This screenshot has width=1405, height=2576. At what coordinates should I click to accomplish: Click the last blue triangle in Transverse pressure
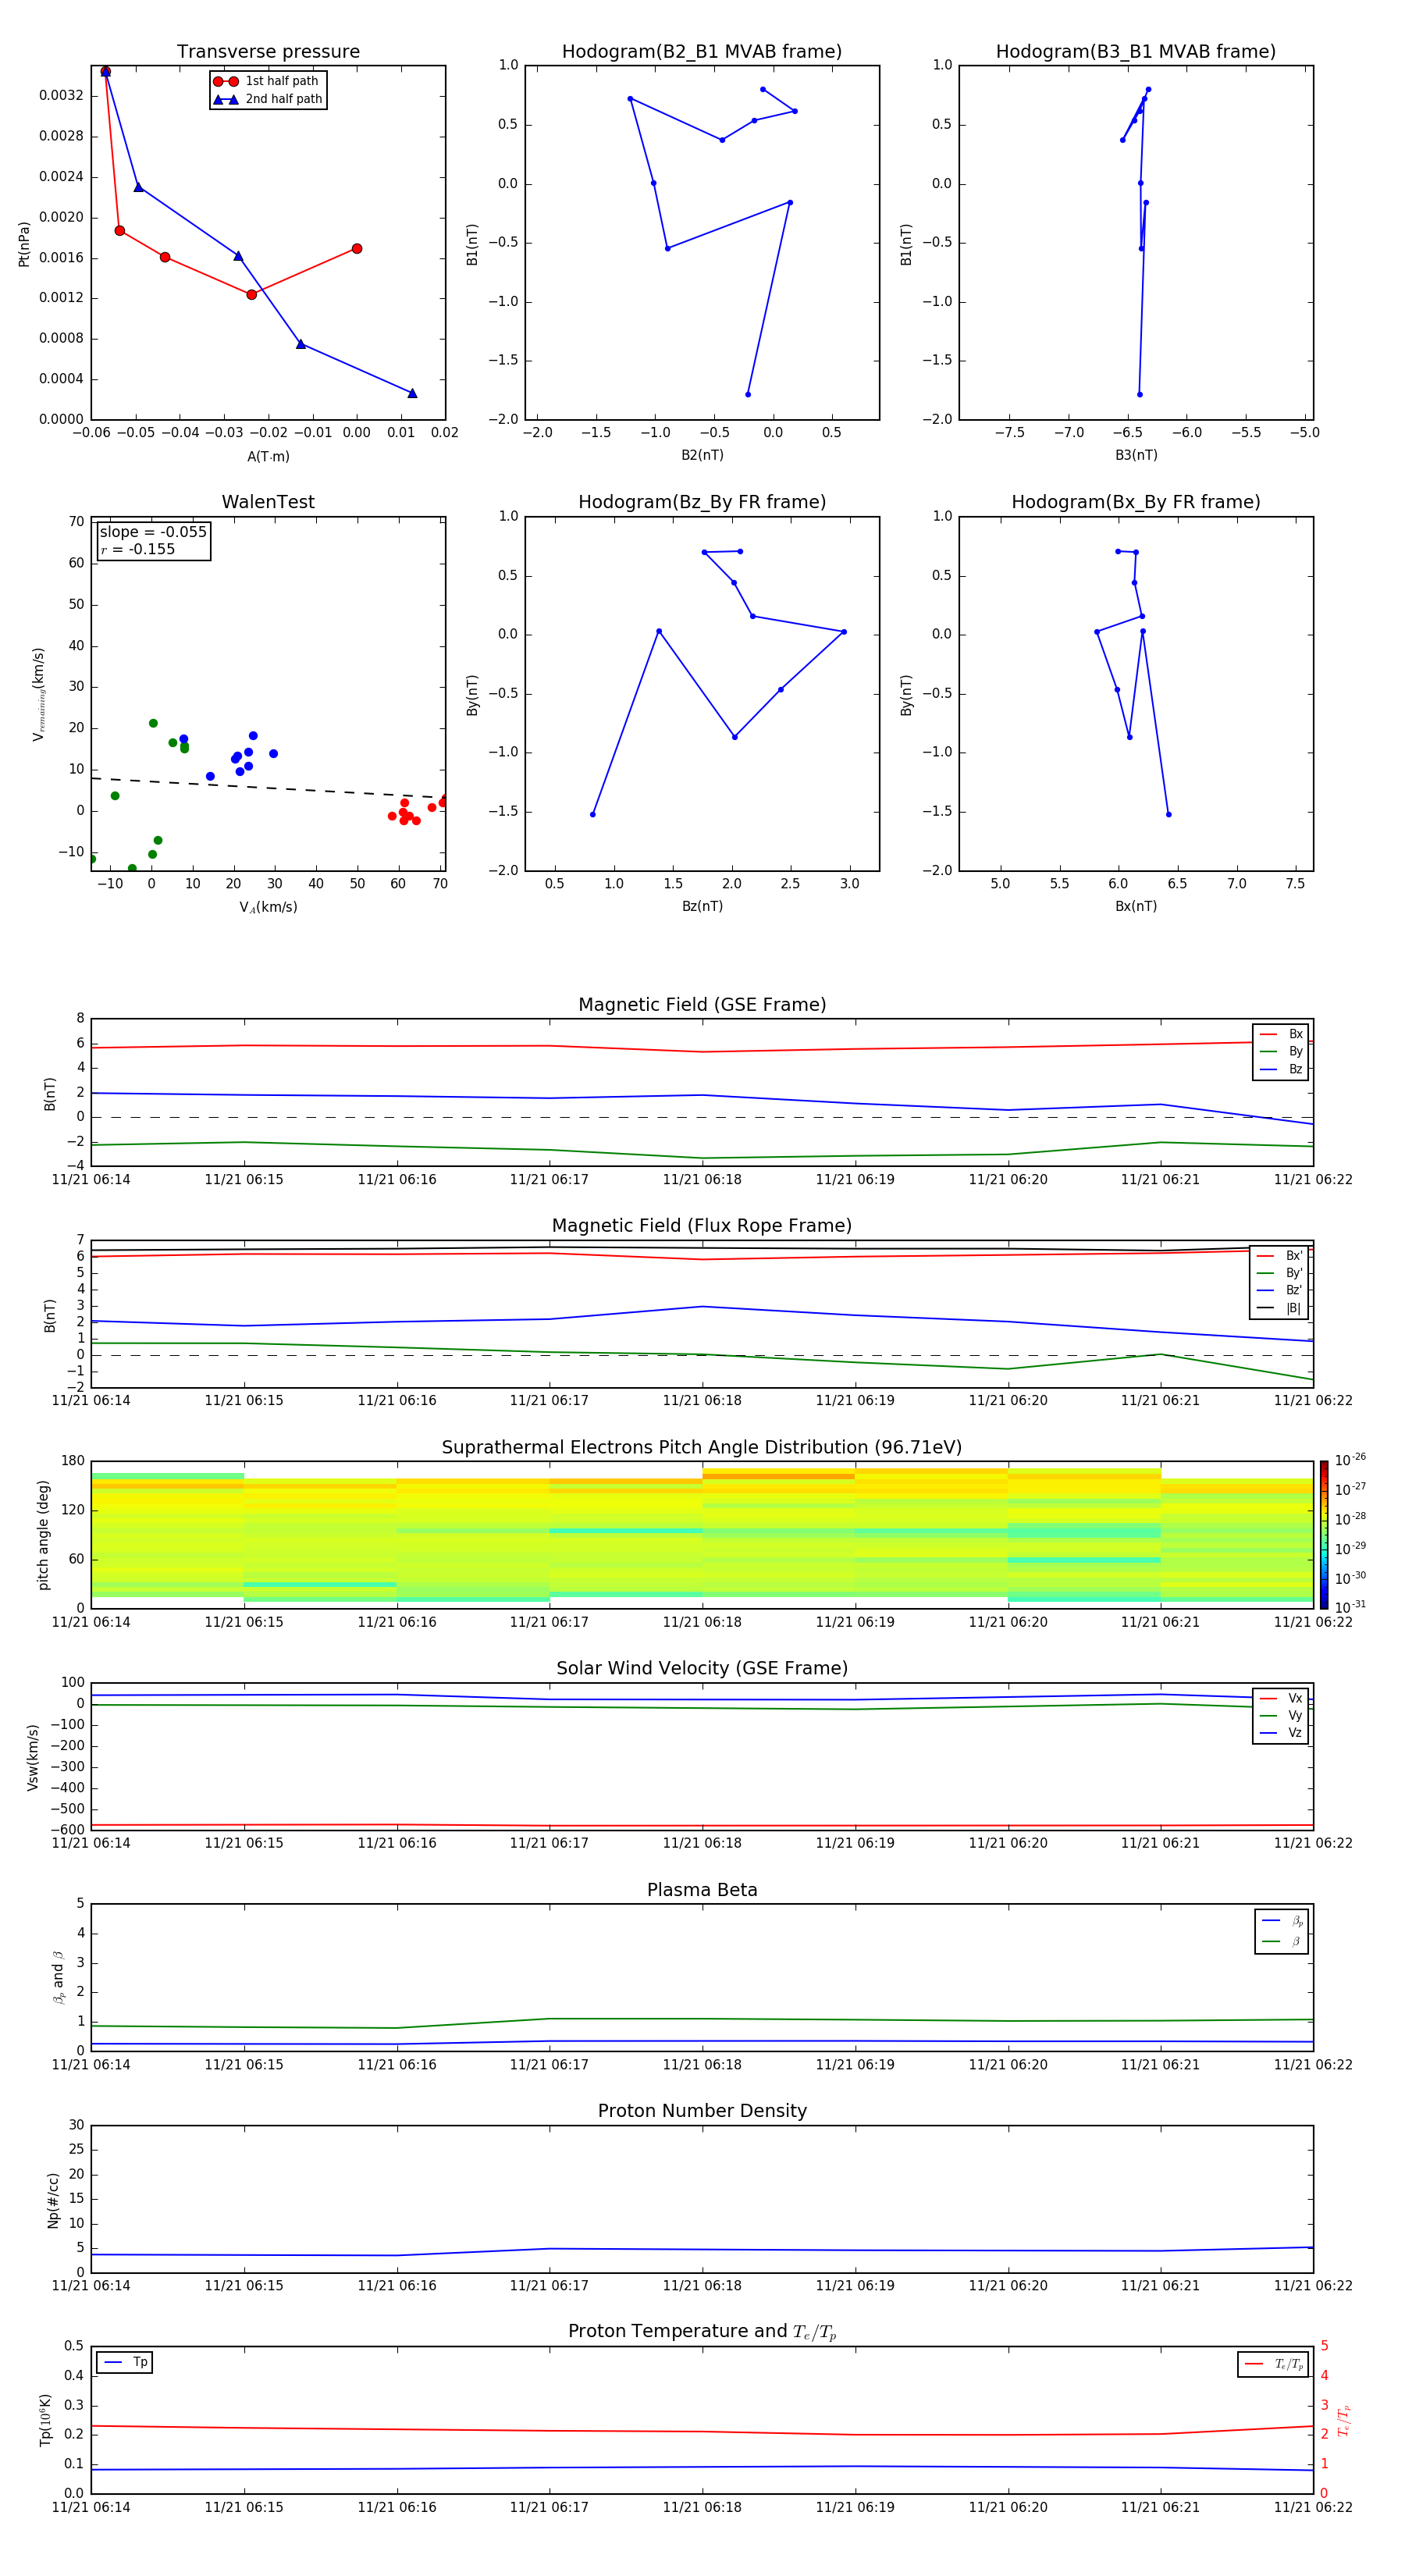point(412,393)
